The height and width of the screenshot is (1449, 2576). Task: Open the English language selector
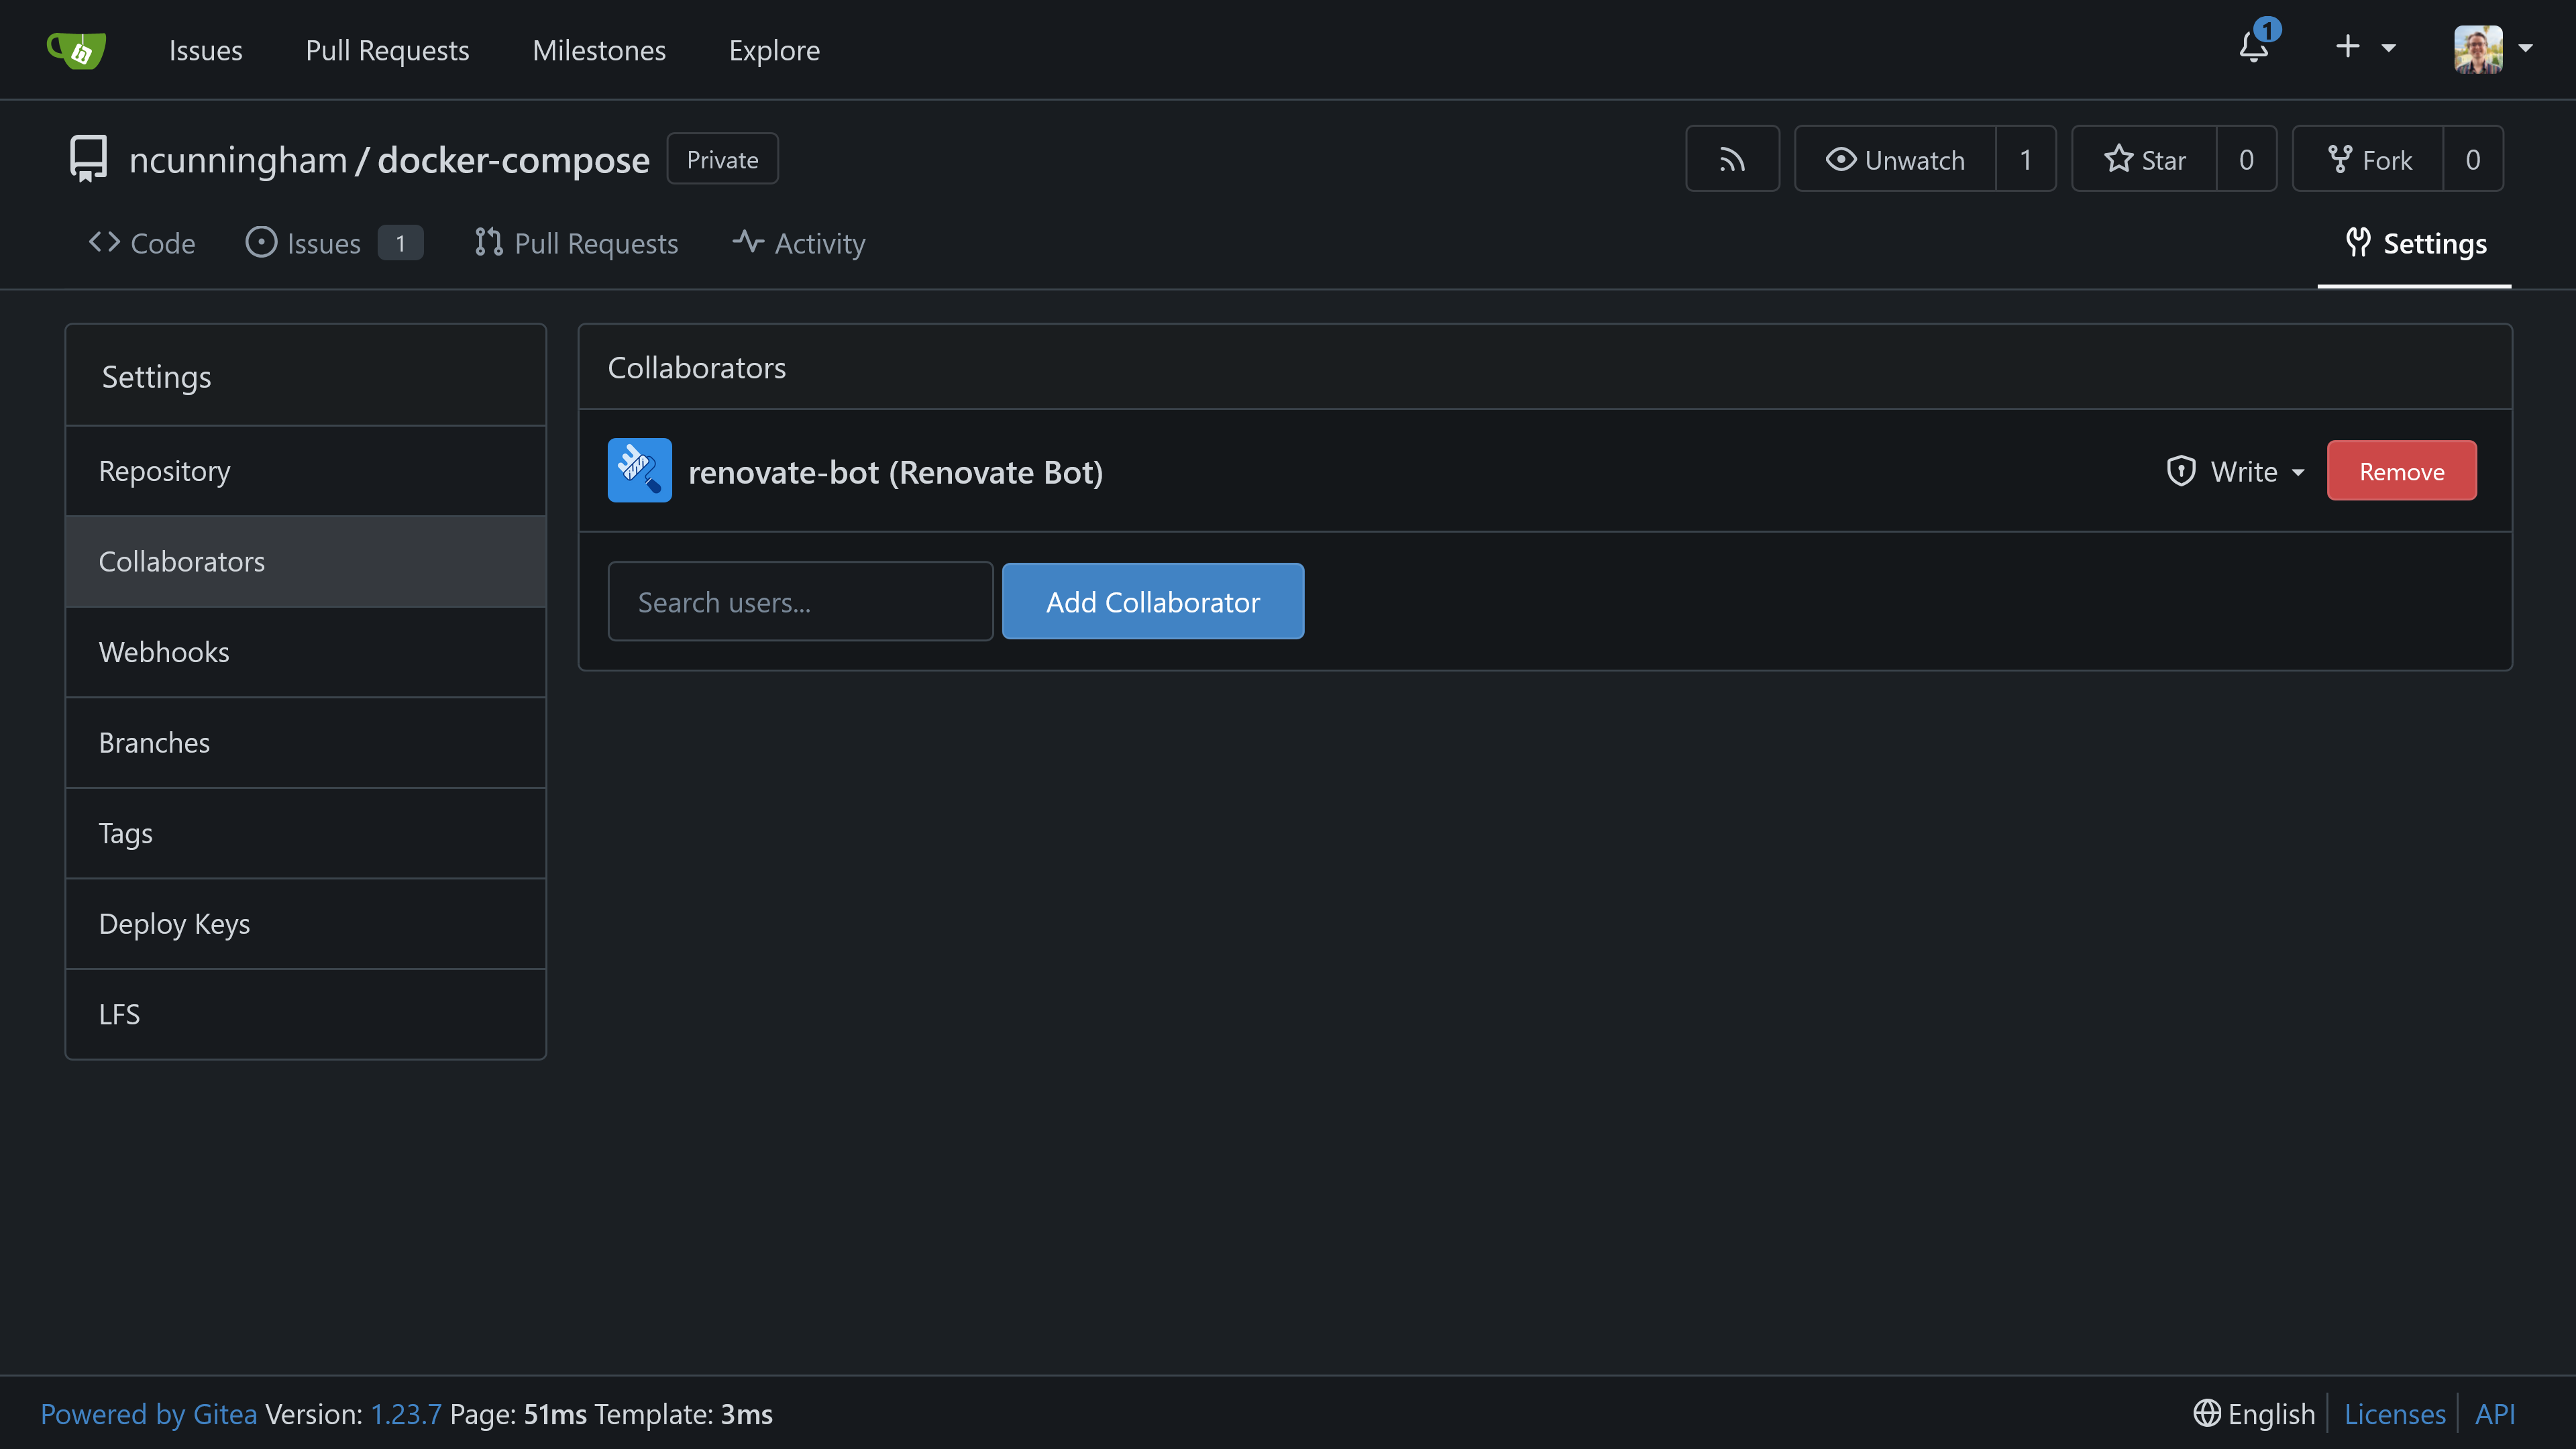click(2254, 1414)
